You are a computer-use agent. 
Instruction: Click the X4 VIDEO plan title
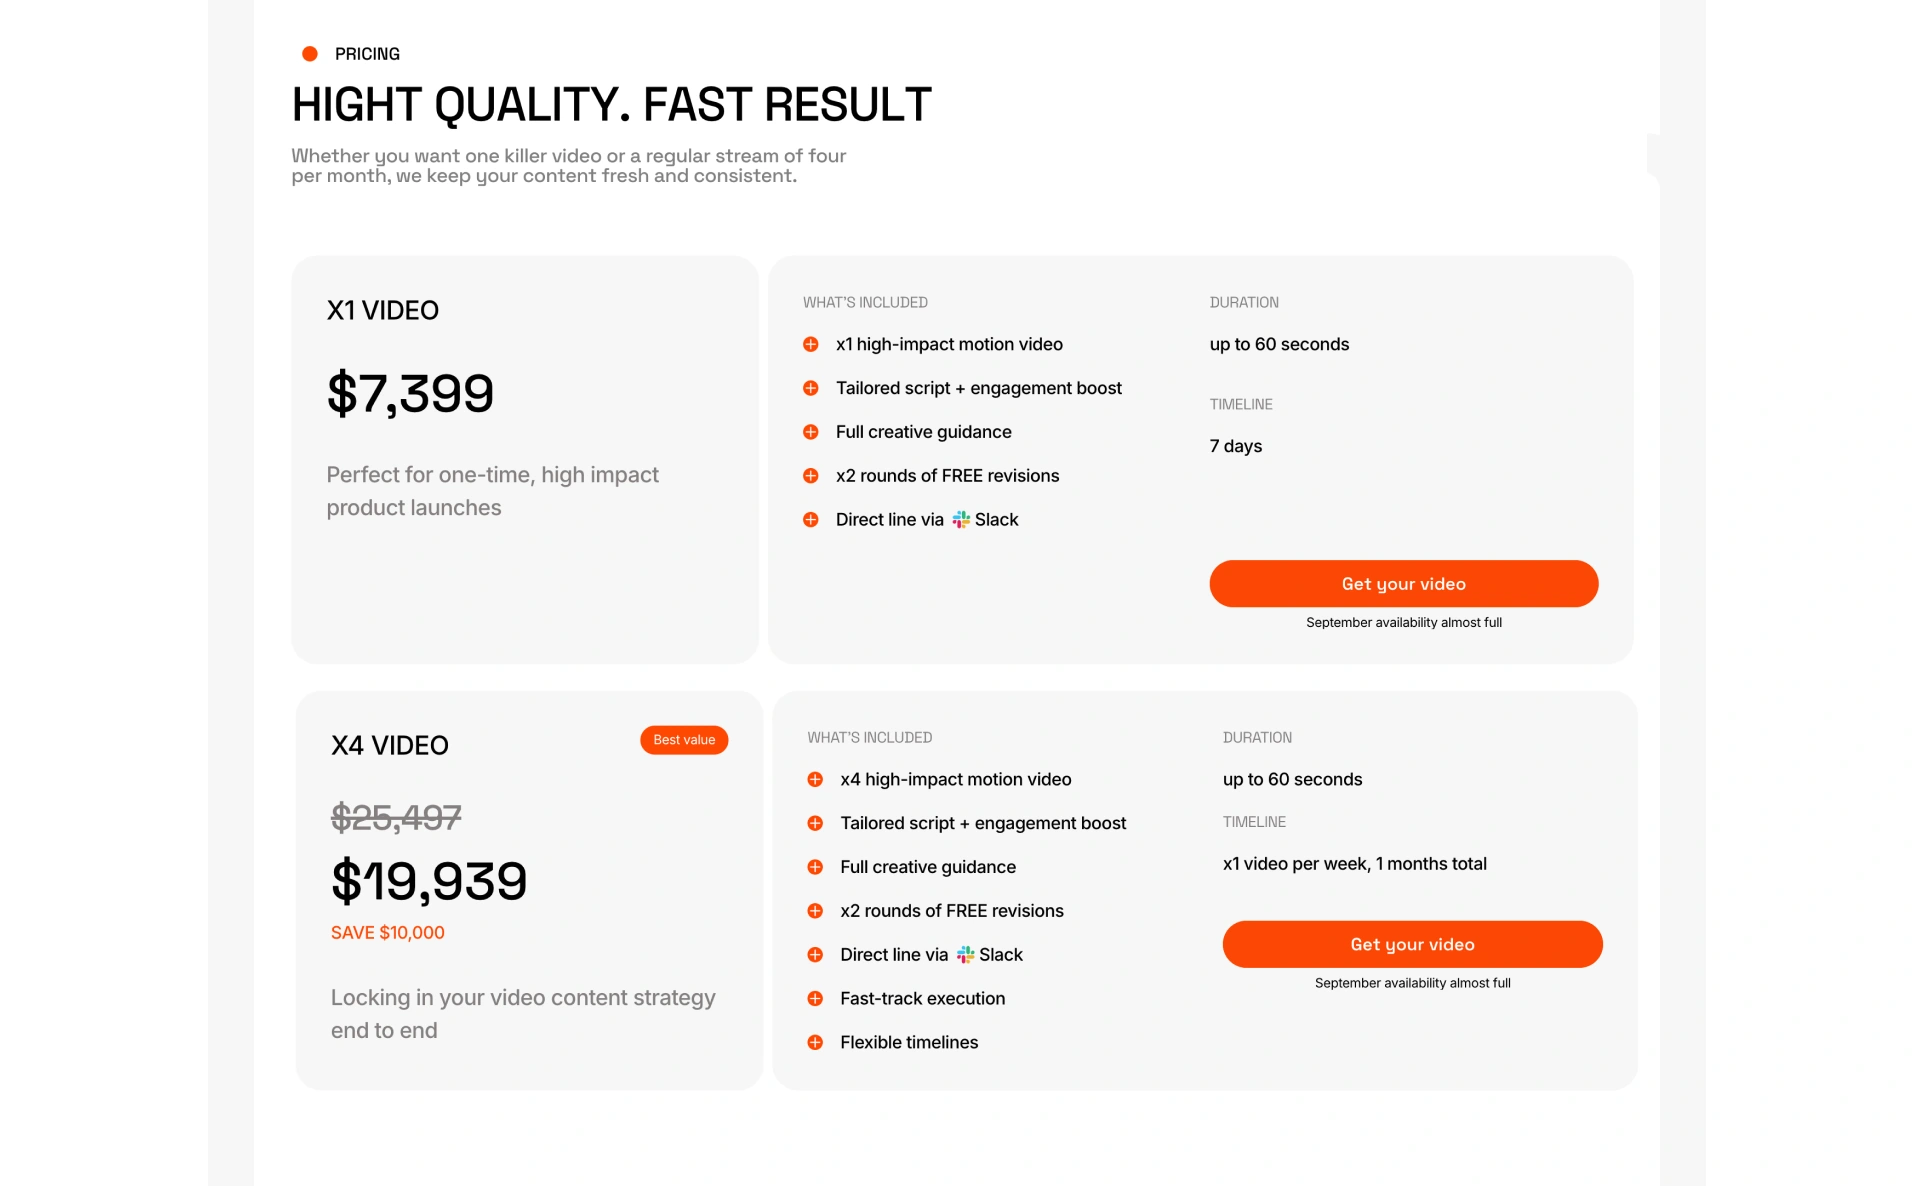click(390, 746)
